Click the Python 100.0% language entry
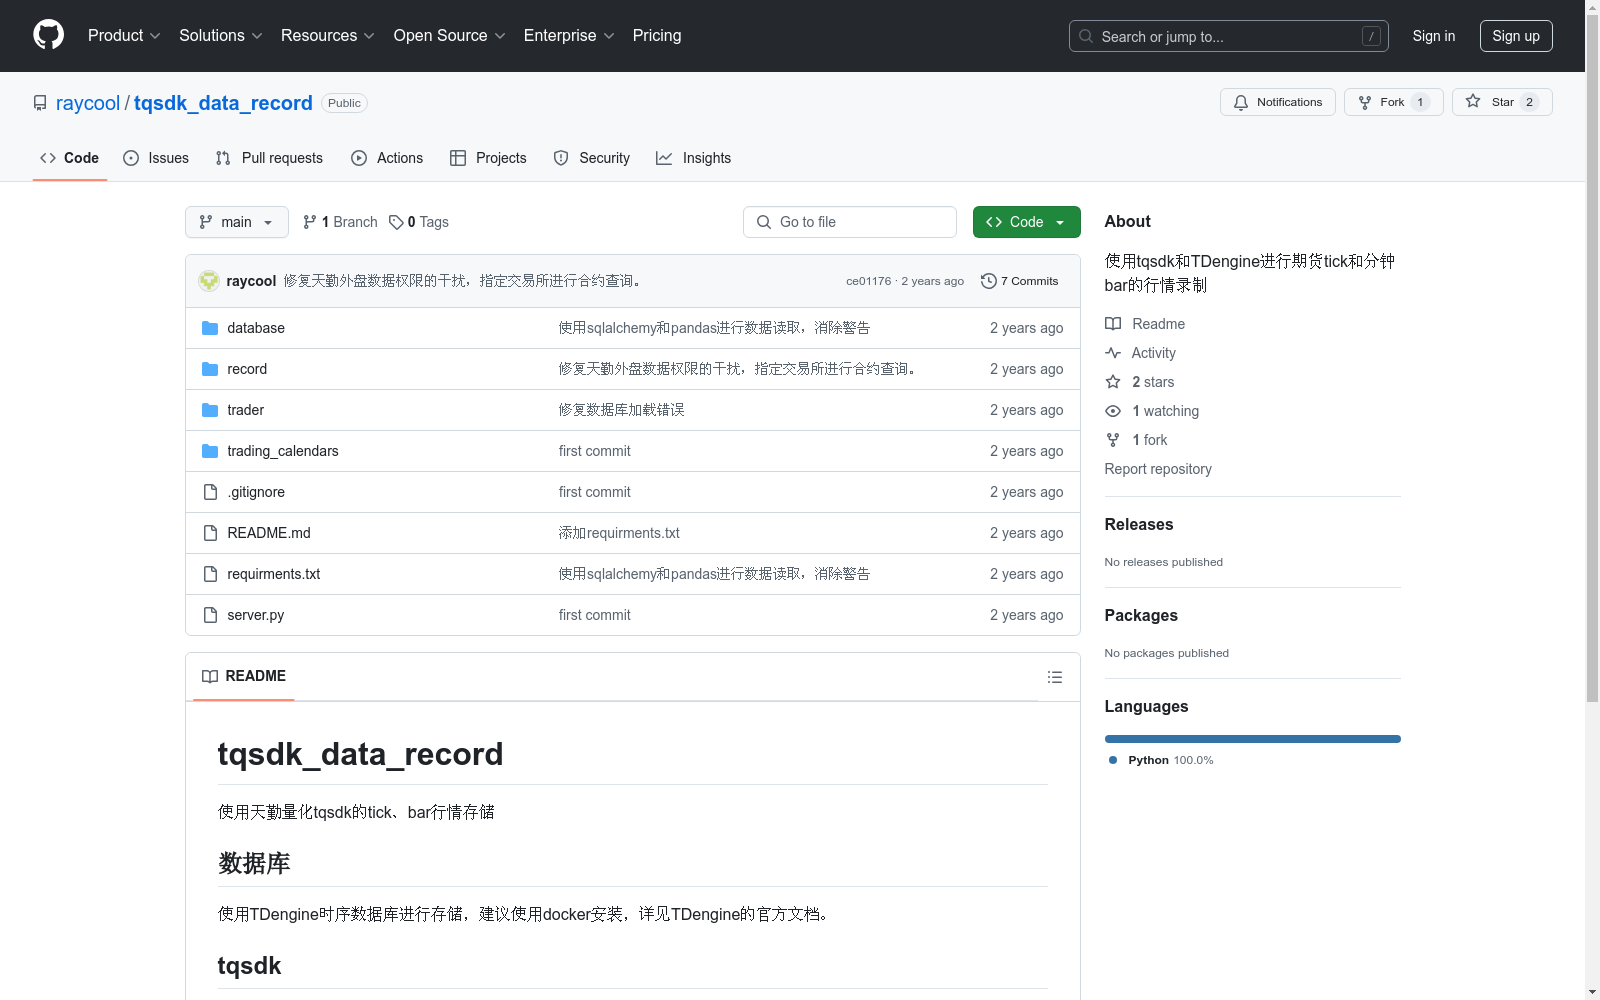The width and height of the screenshot is (1600, 1000). coord(1161,760)
